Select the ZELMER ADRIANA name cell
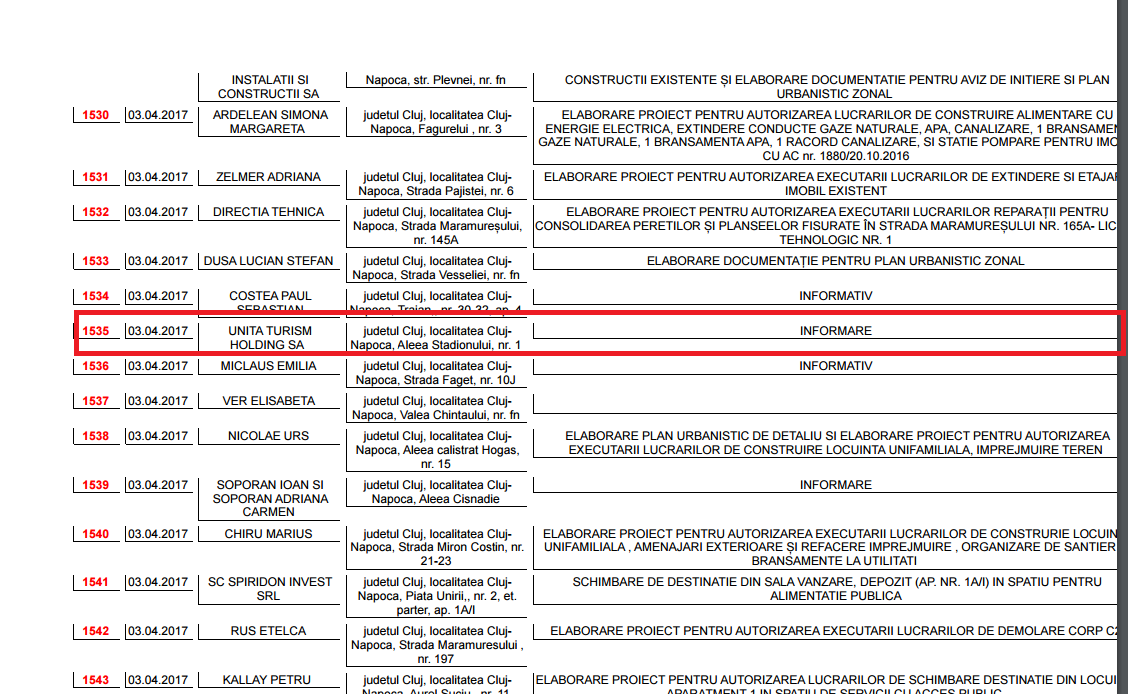This screenshot has width=1128, height=694. click(x=269, y=177)
